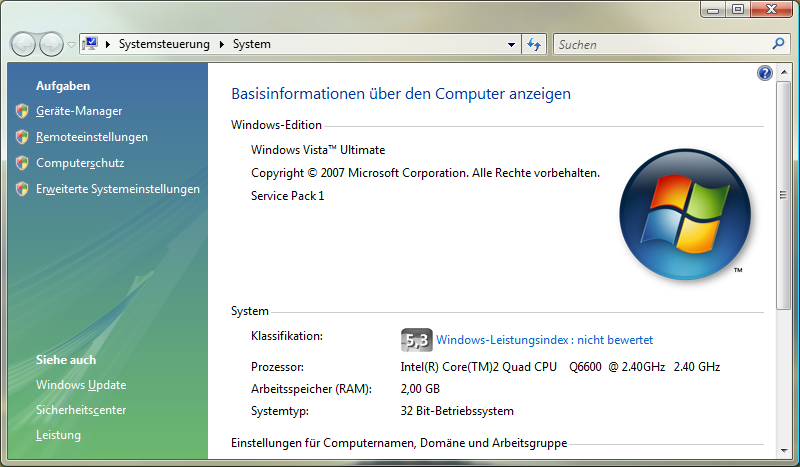Expand the arrow before Systemsteuerung

[x=108, y=44]
